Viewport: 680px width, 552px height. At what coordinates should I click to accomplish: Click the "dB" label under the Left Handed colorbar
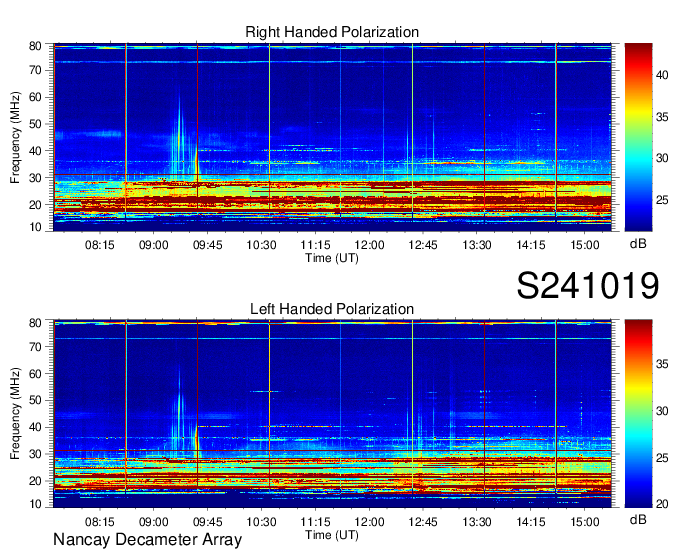click(638, 519)
